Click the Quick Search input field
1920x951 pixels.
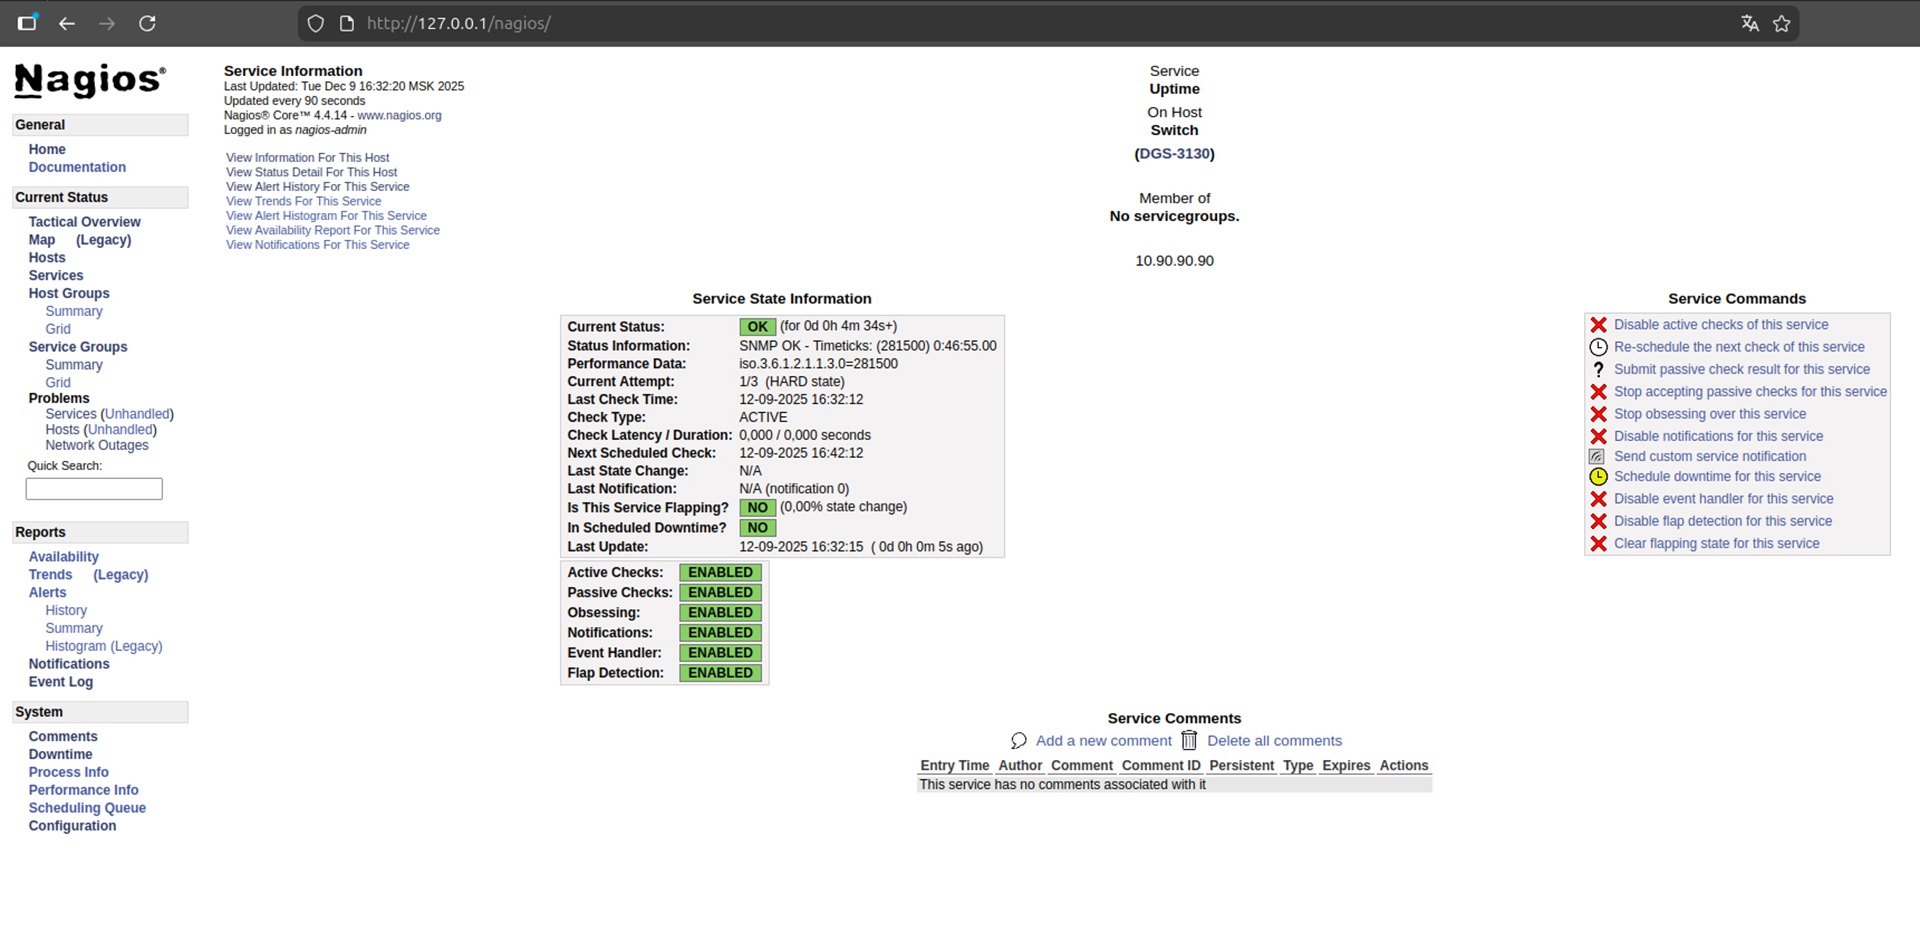coord(94,489)
